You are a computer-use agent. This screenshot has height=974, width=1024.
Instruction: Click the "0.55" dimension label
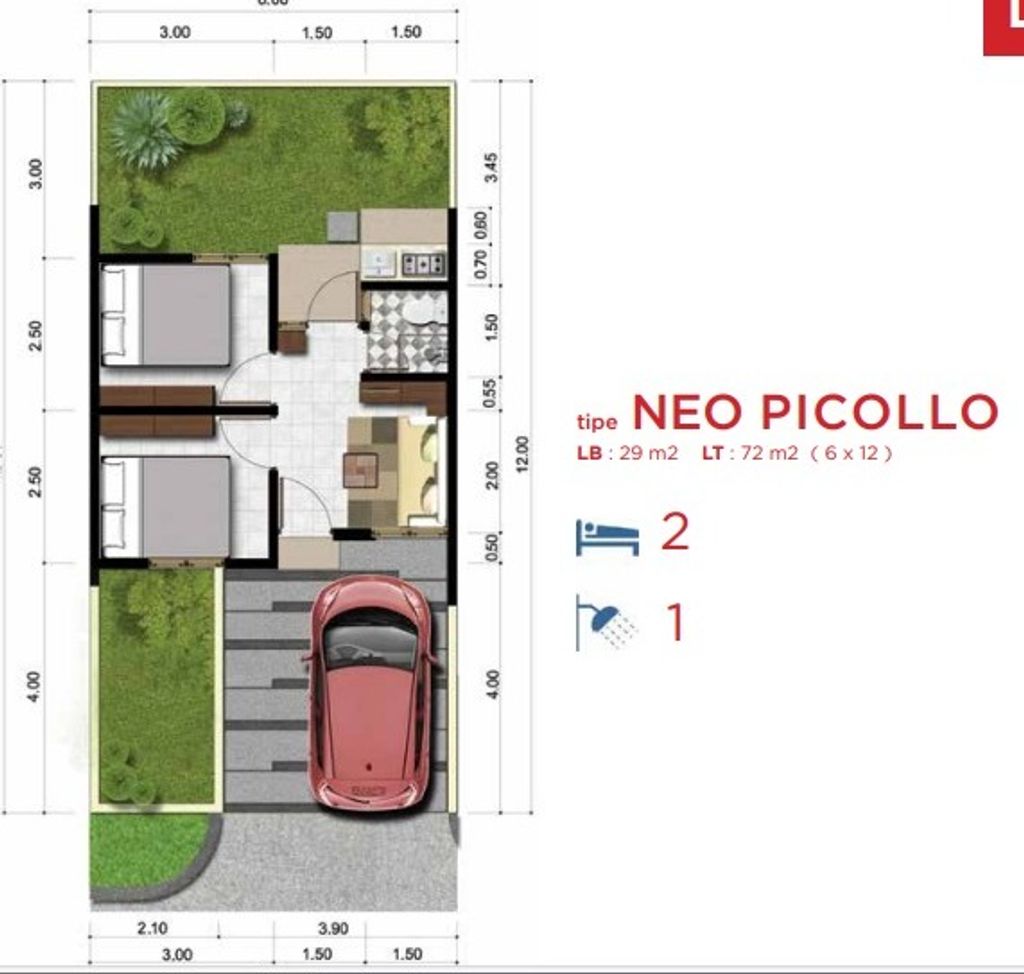[490, 393]
